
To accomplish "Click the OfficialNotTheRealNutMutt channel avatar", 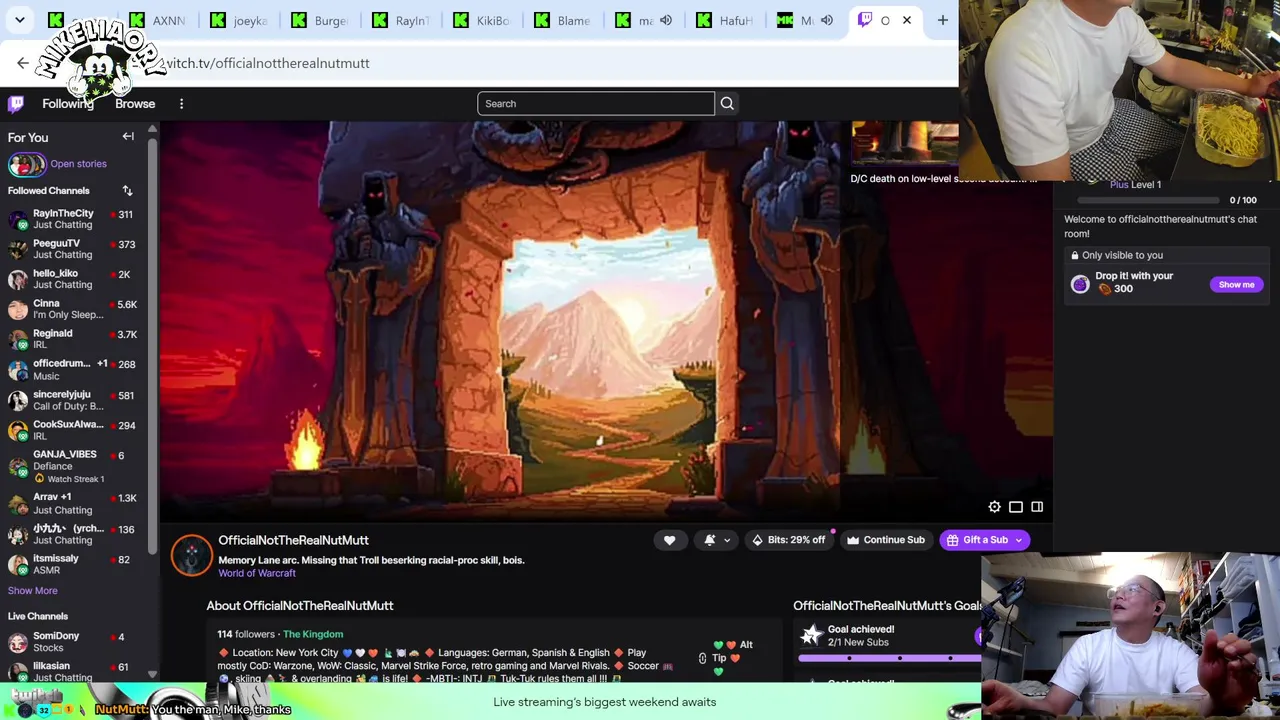I will (191, 556).
